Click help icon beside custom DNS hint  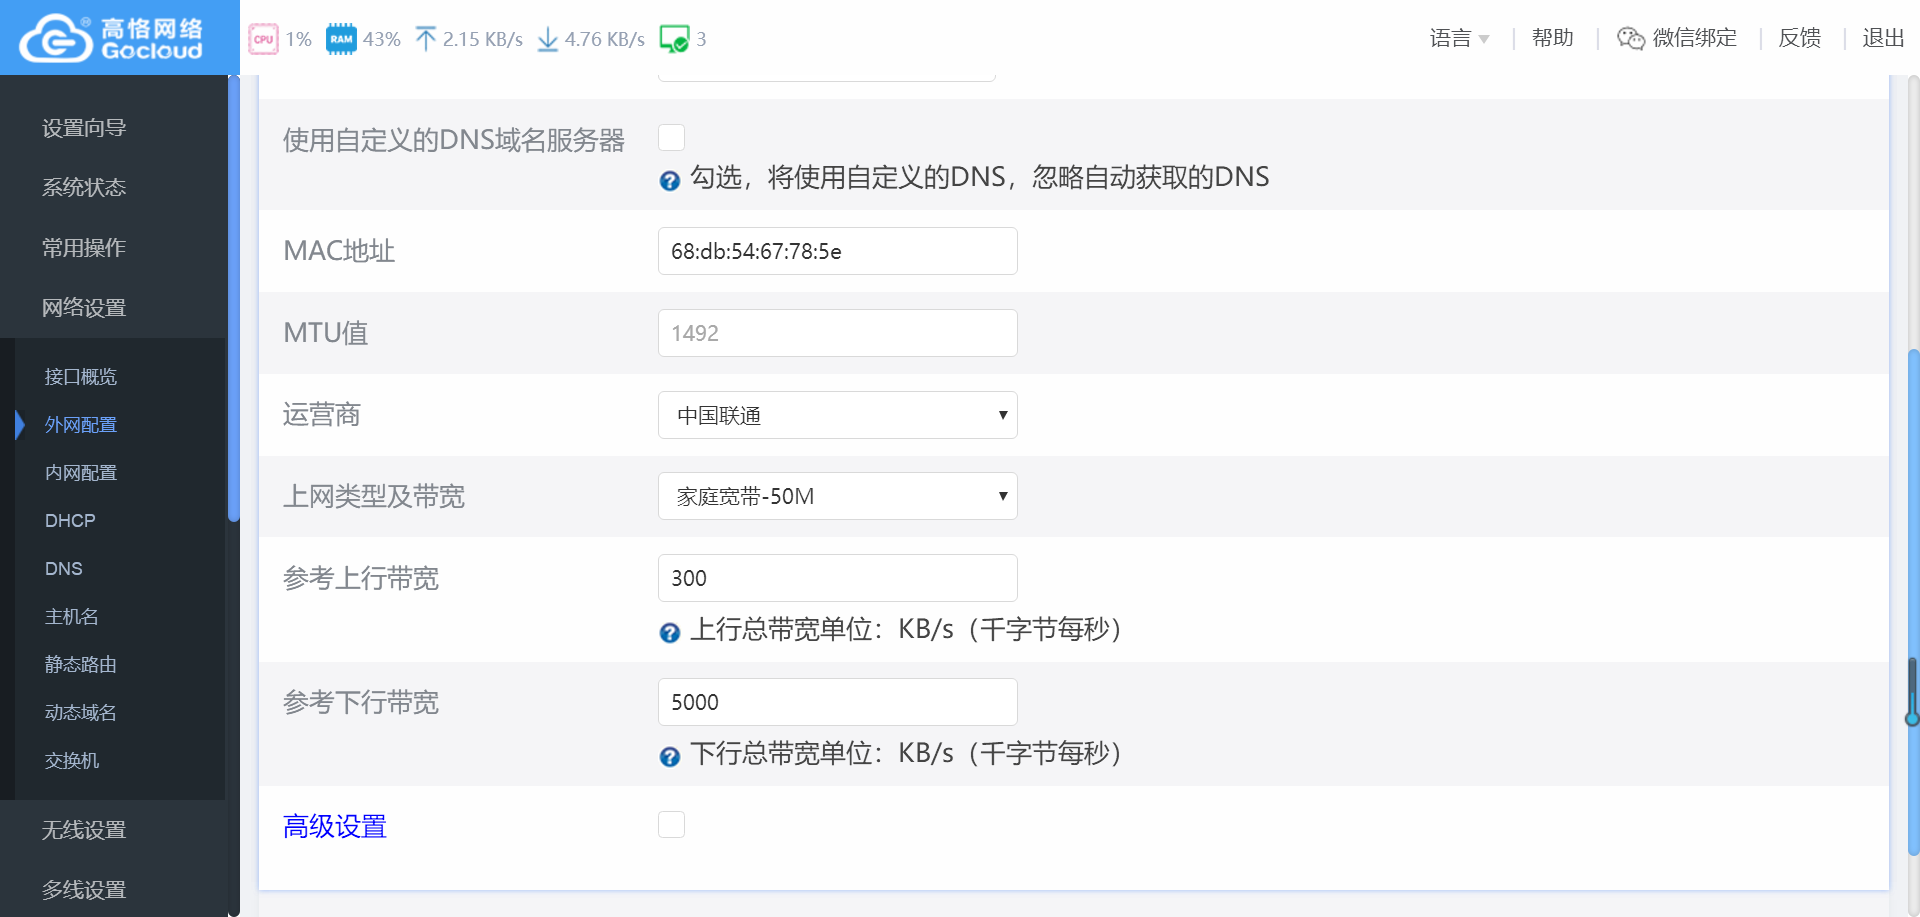pos(670,180)
